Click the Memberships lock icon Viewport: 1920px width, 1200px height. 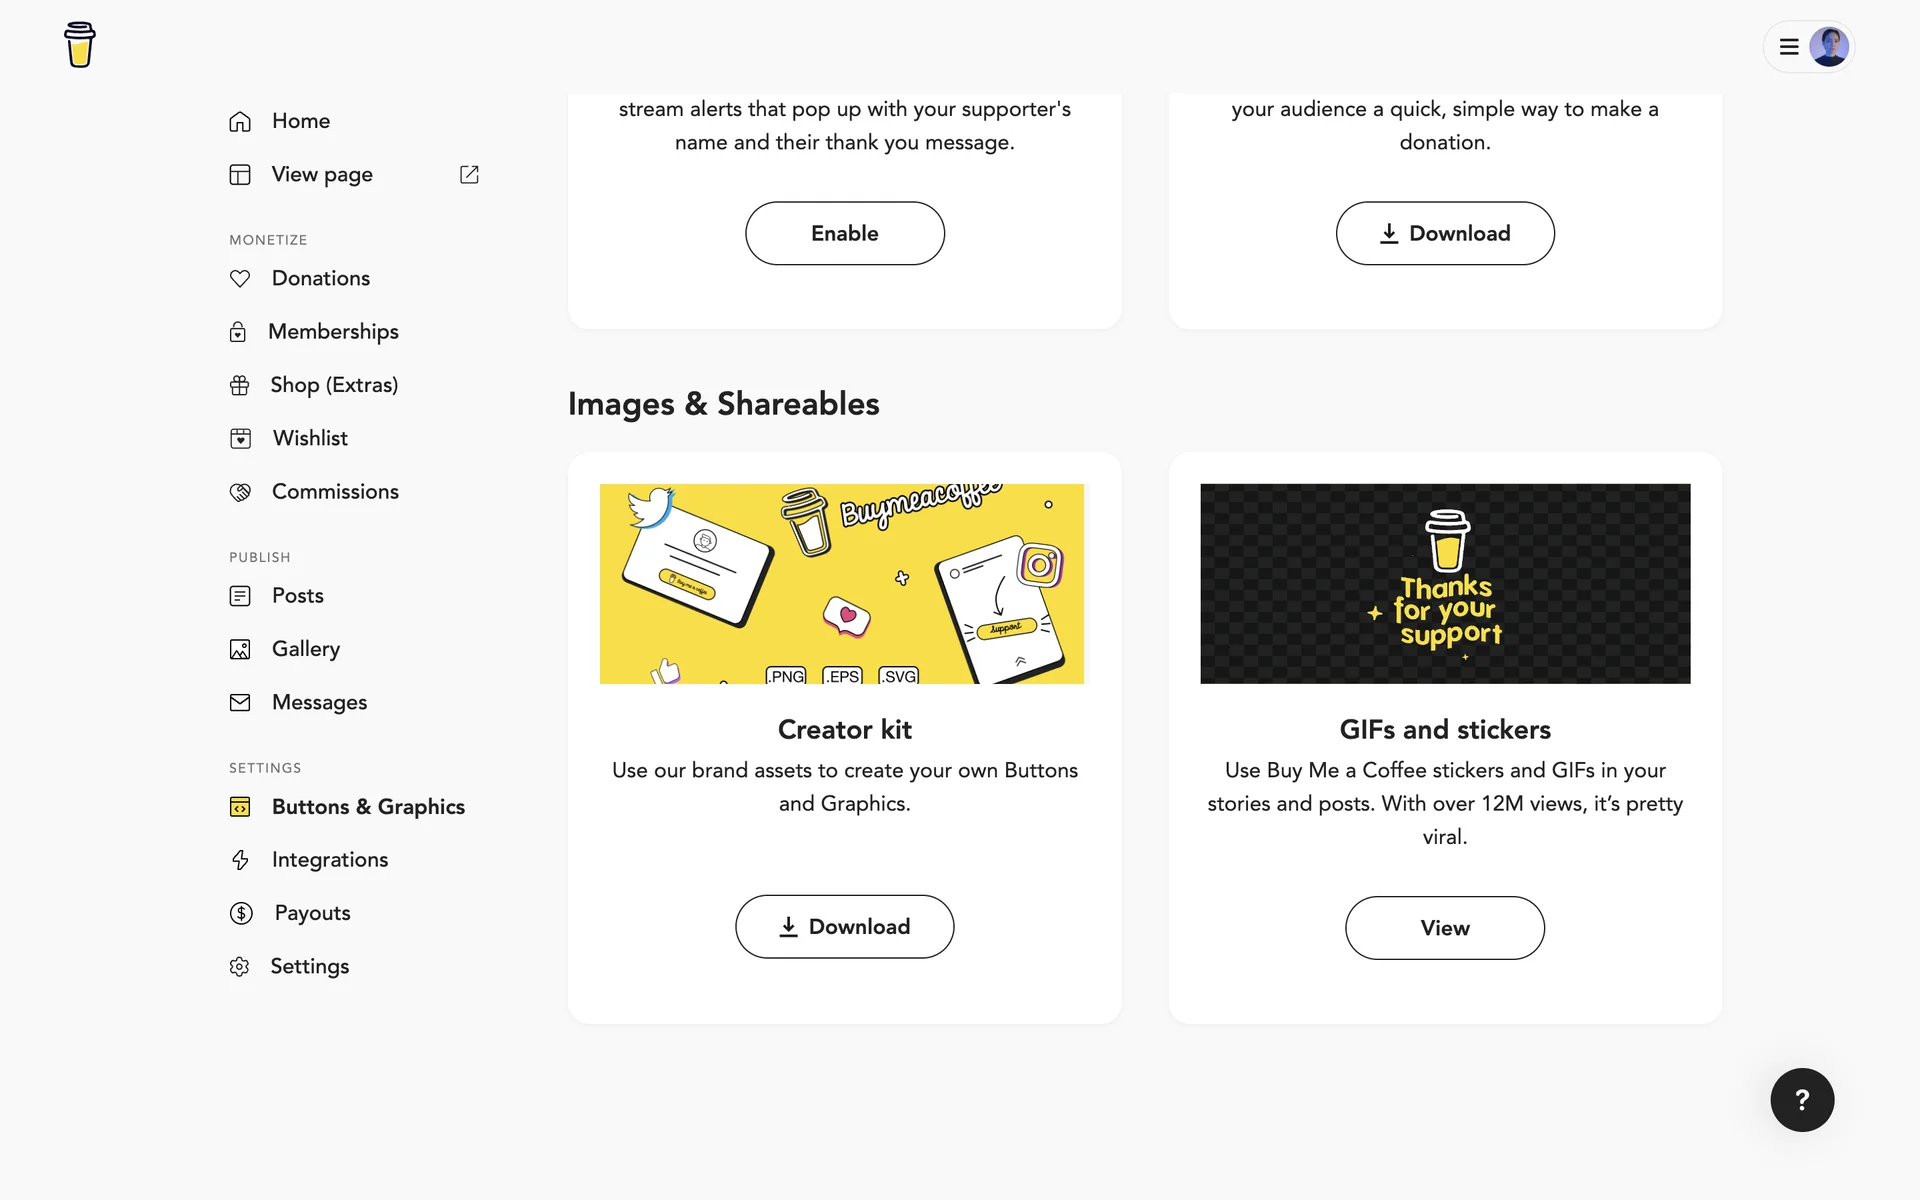tap(238, 332)
